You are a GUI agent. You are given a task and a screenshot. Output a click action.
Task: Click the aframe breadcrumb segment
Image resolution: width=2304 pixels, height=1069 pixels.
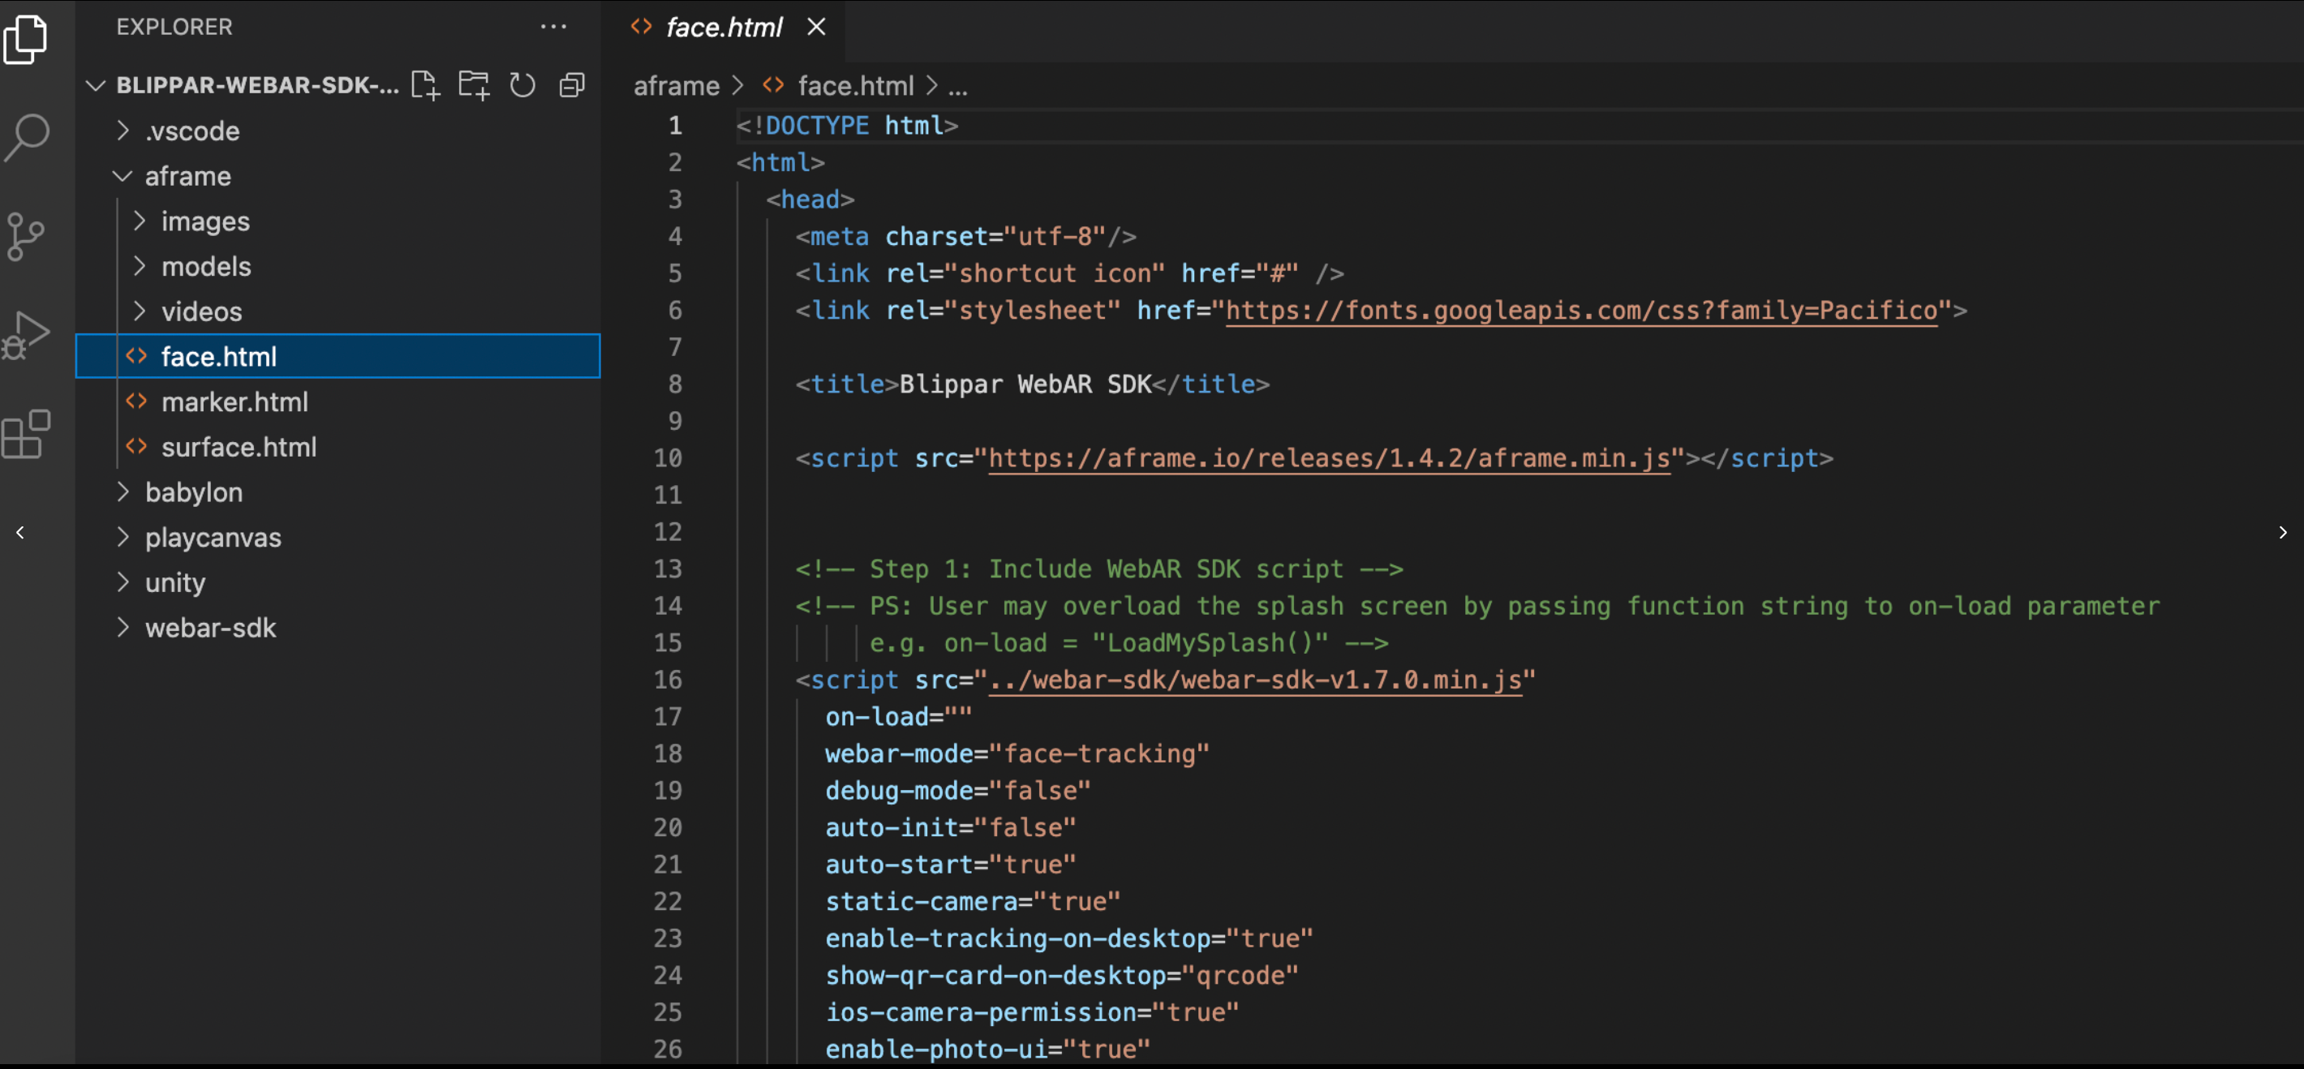(676, 86)
